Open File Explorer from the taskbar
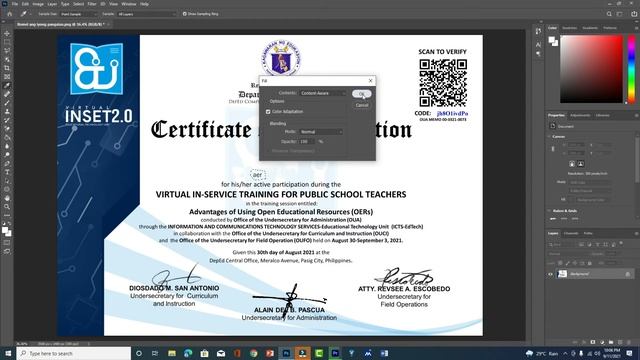640x360 pixels. (172, 353)
